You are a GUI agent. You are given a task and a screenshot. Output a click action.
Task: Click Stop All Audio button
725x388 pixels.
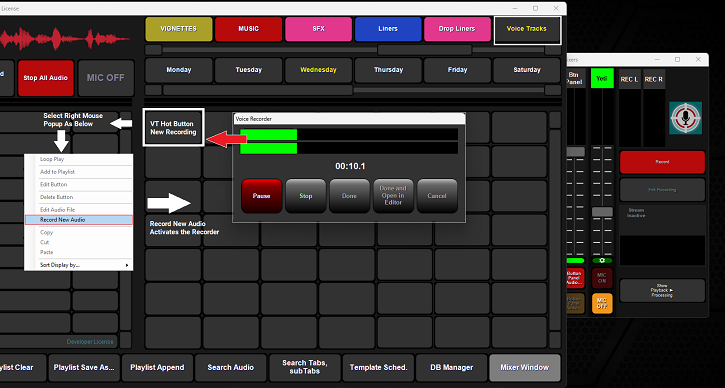(x=46, y=78)
